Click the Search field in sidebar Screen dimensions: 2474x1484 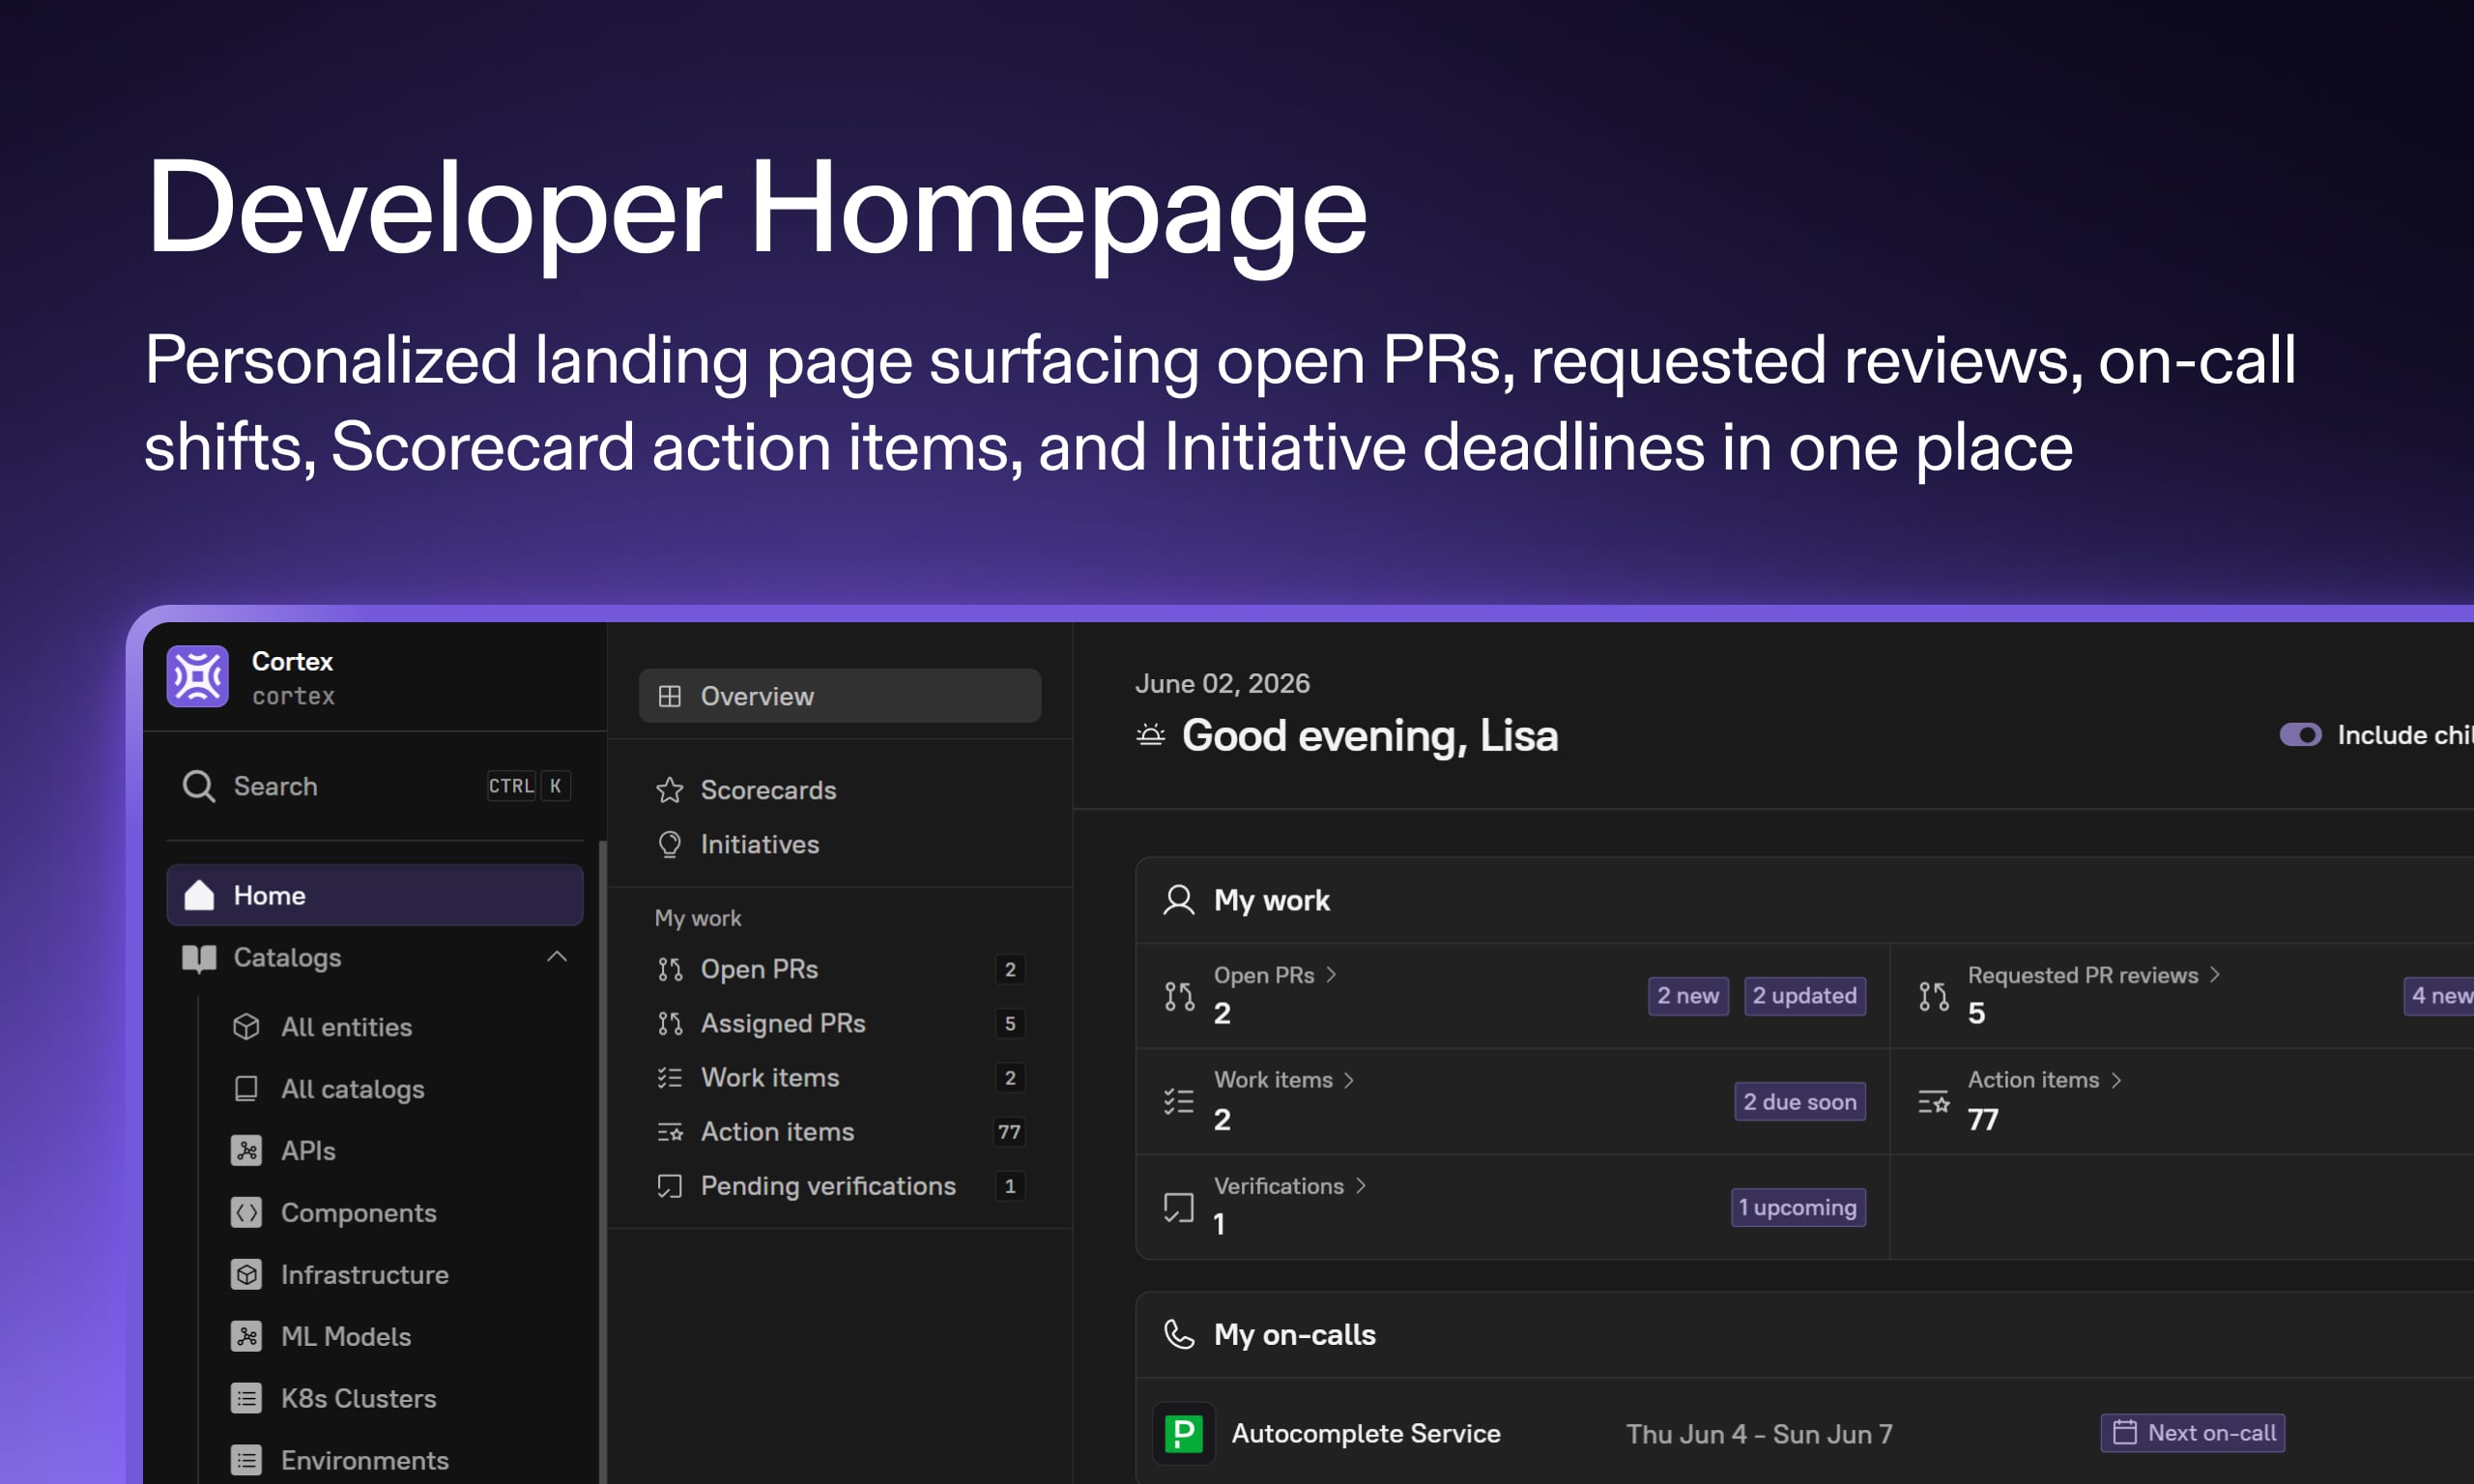(375, 786)
